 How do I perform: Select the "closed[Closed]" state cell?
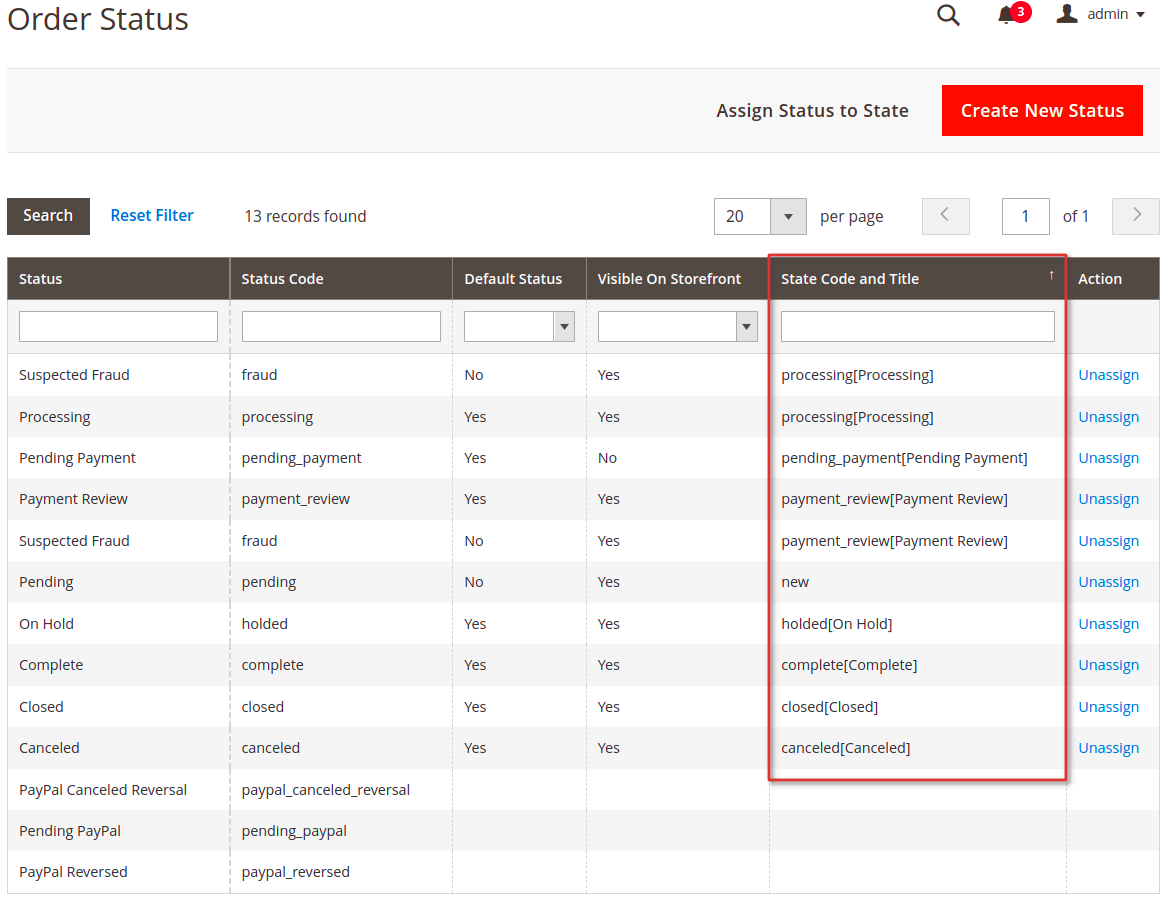(829, 707)
